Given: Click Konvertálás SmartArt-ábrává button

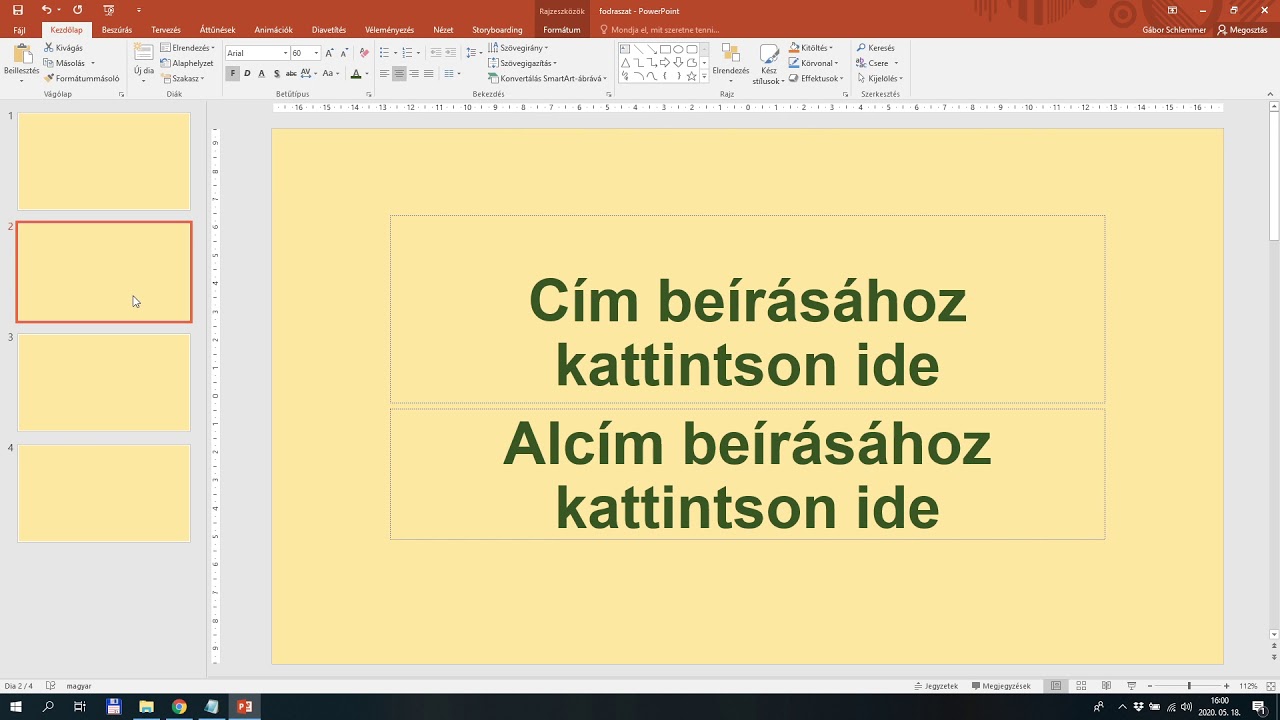Looking at the screenshot, I should pyautogui.click(x=545, y=78).
